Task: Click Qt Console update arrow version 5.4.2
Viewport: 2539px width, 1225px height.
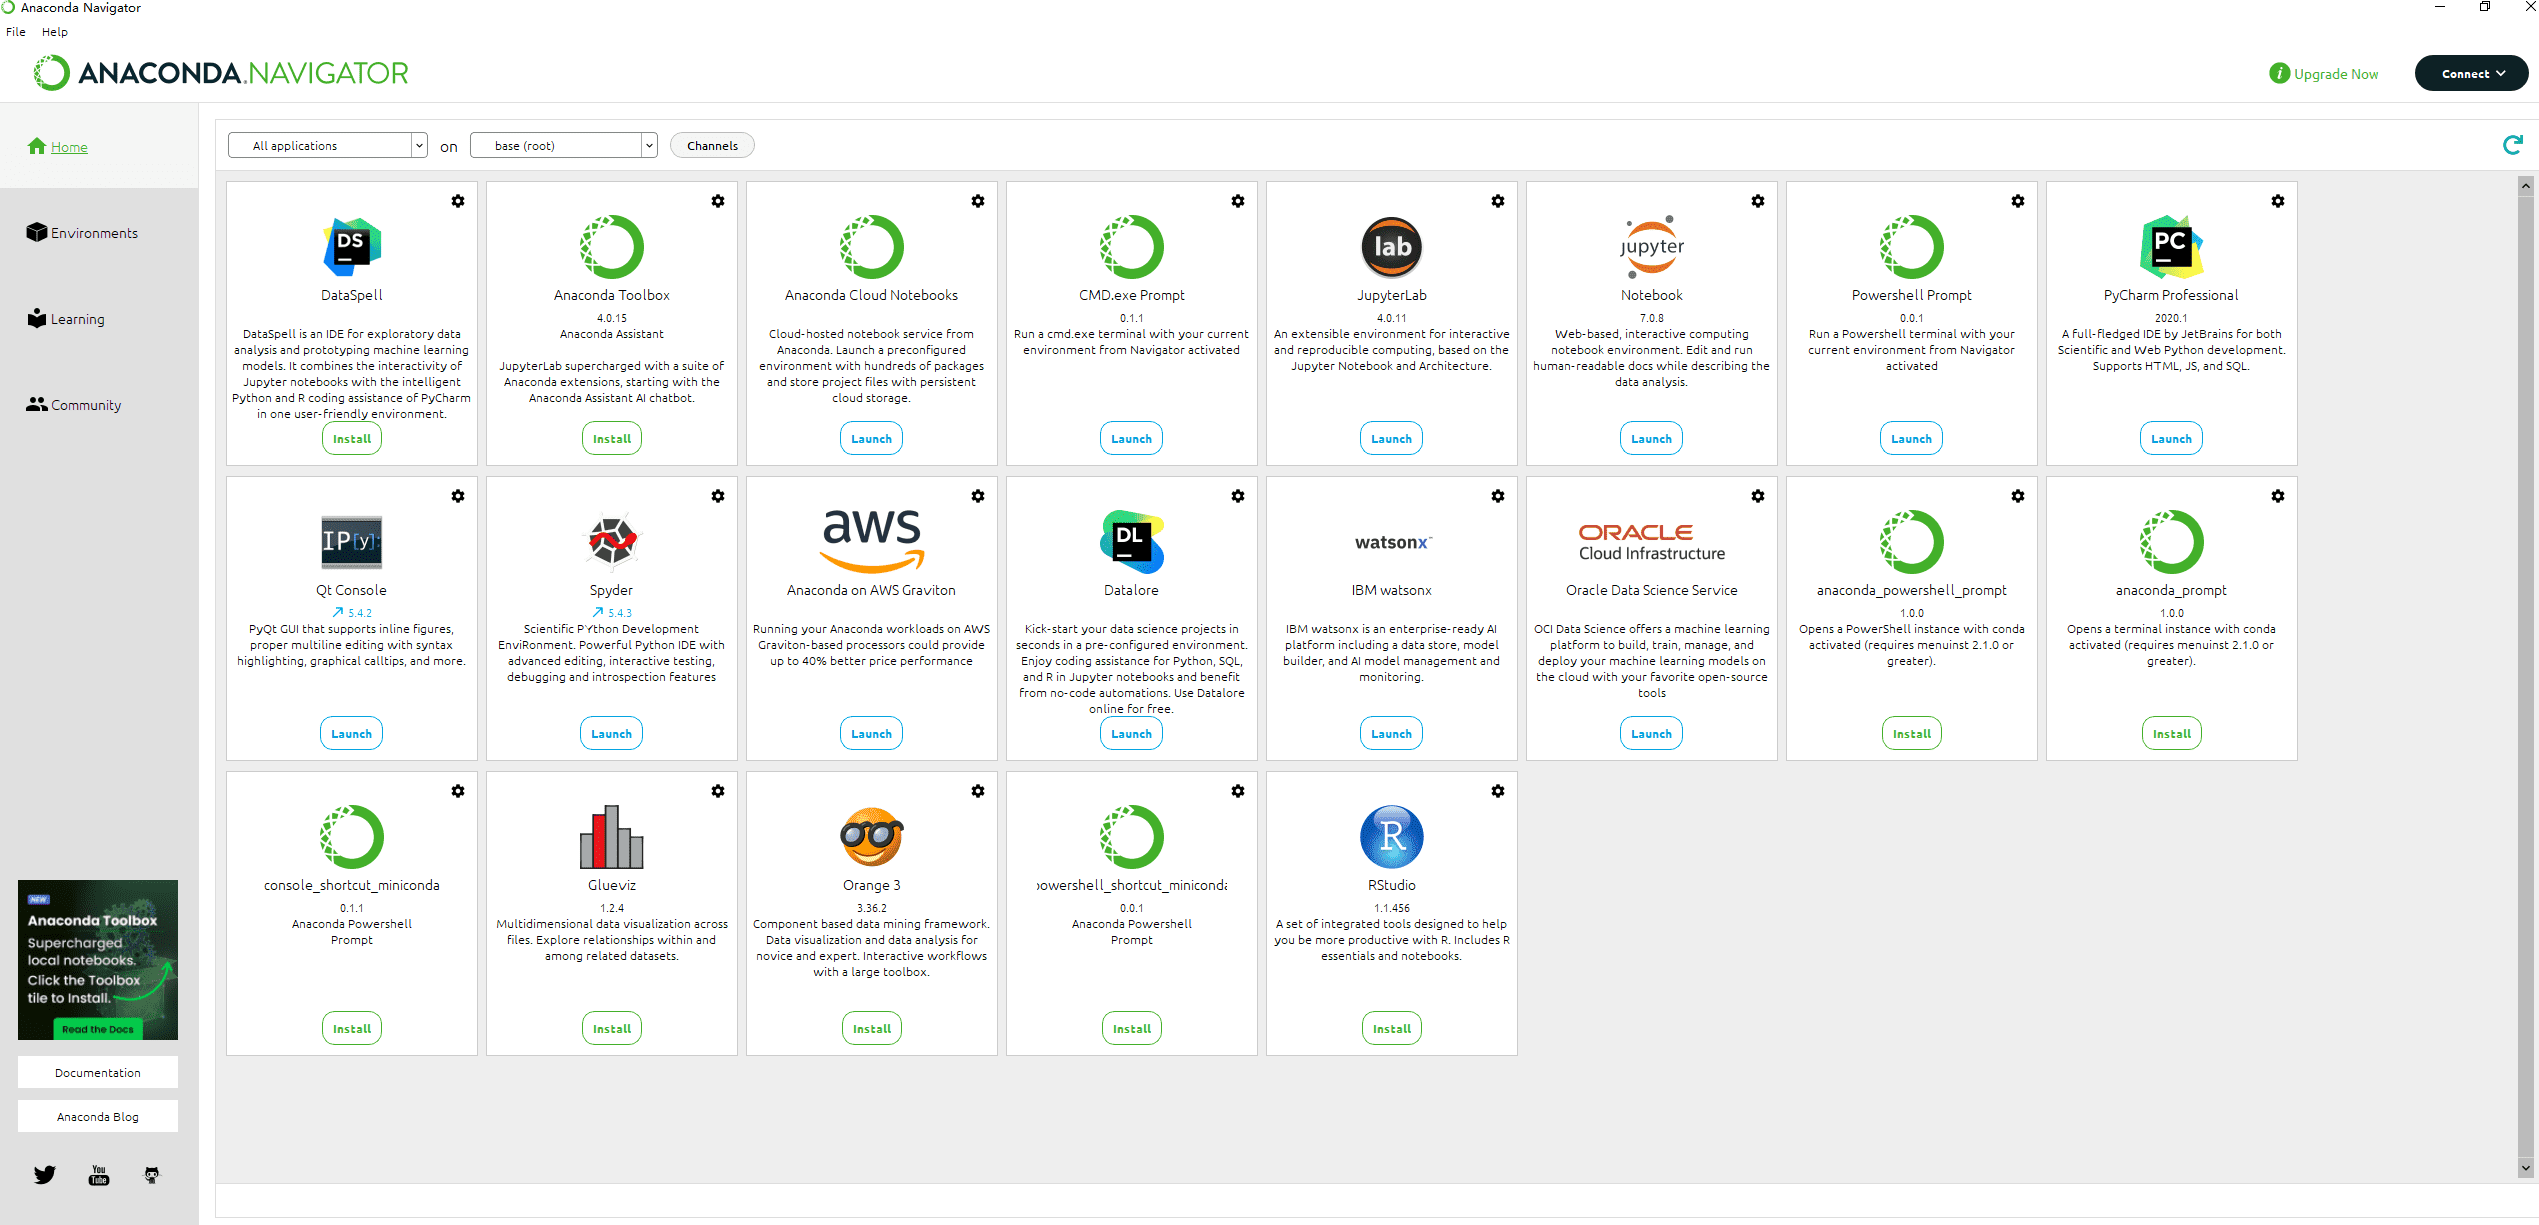Action: (x=352, y=613)
